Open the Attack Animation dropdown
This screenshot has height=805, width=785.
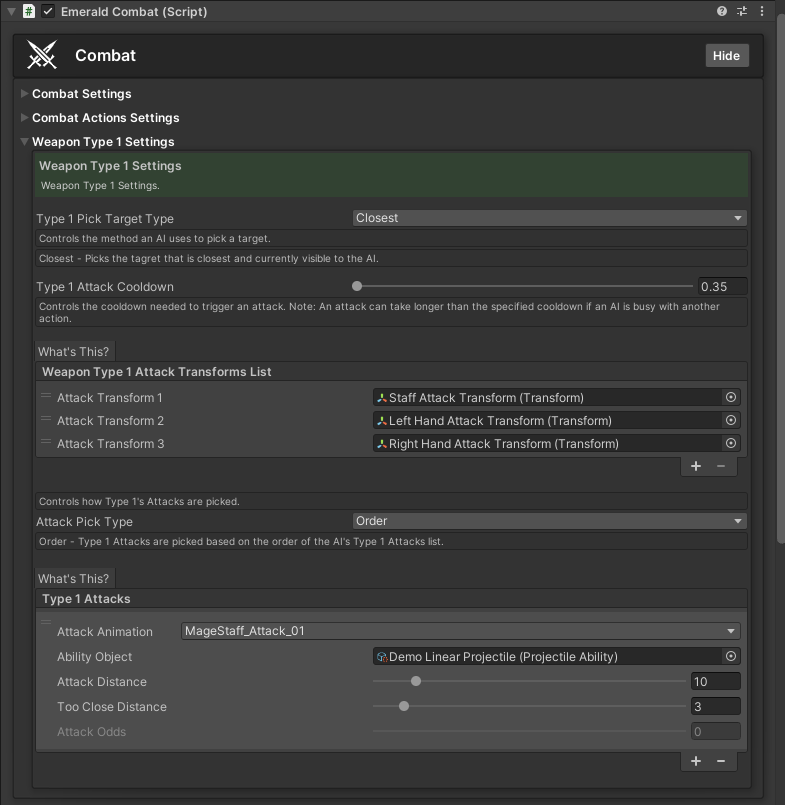coord(460,631)
